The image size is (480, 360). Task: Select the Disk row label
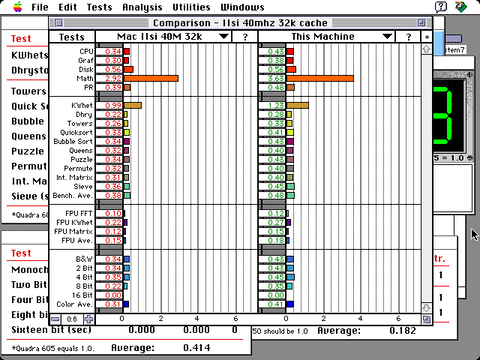click(x=86, y=69)
